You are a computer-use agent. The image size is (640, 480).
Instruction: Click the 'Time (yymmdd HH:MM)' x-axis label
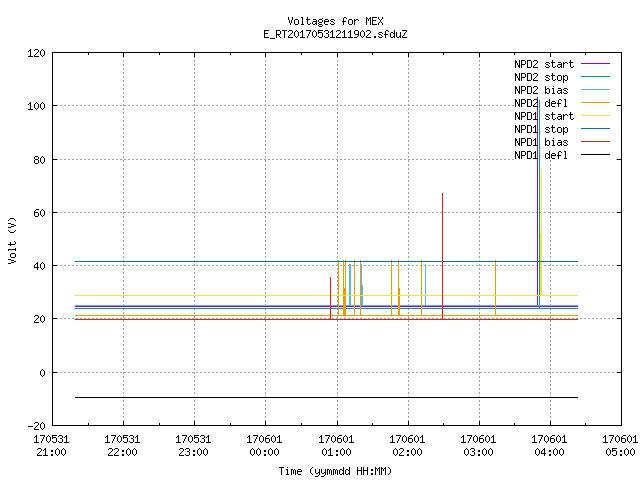point(335,471)
